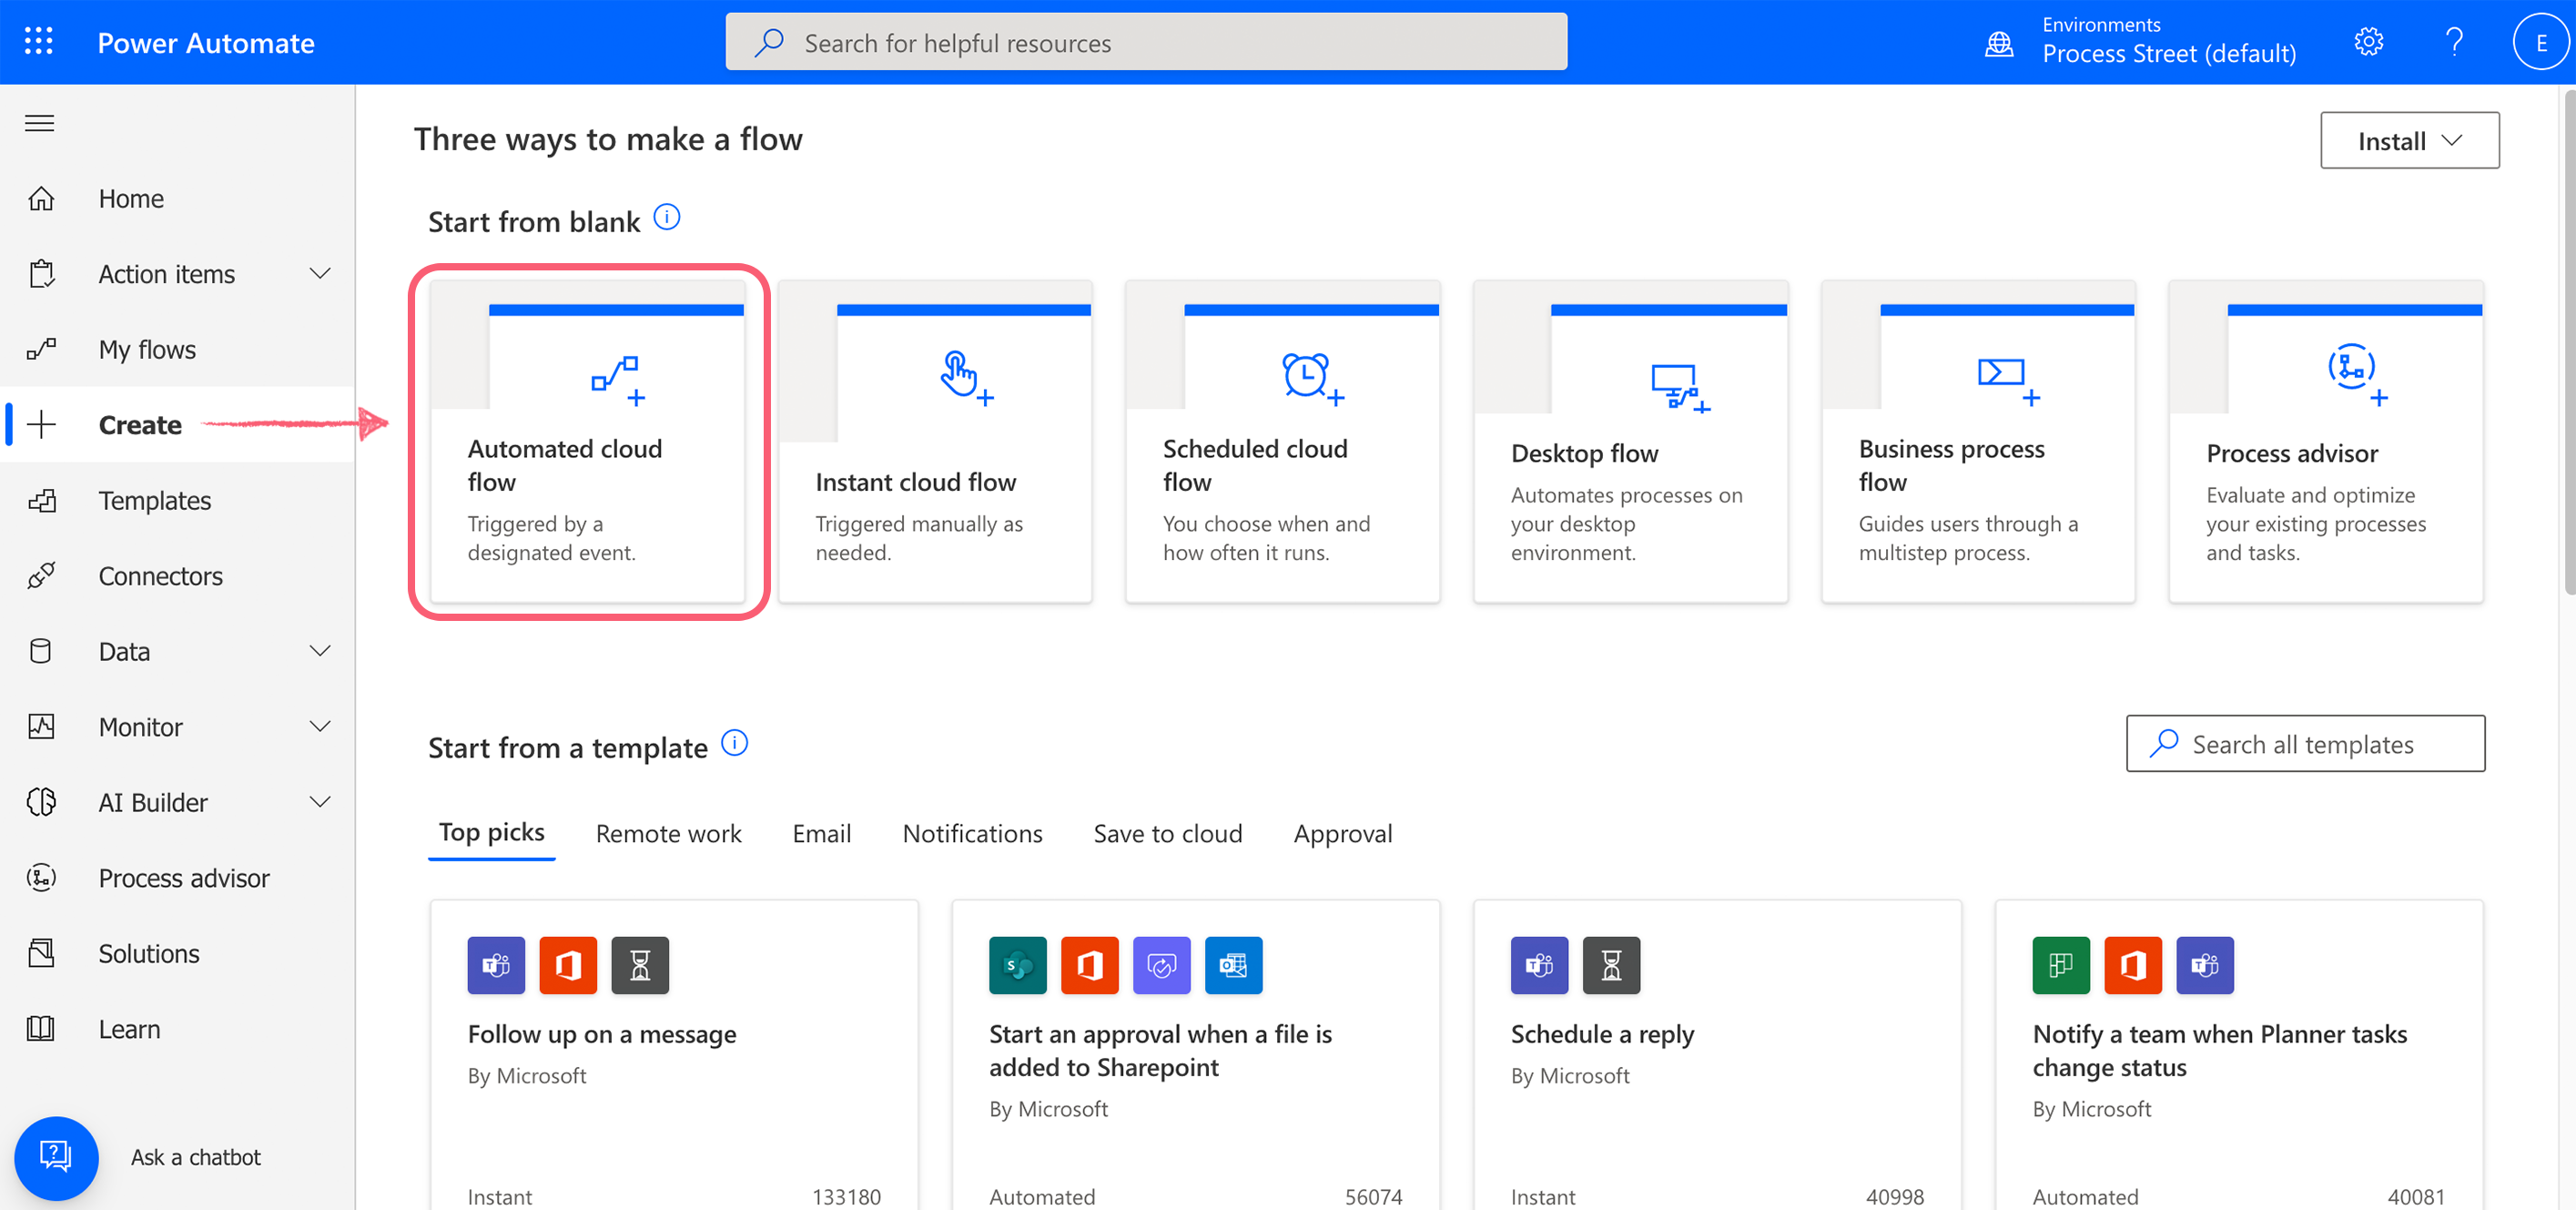Open the Ask a chatbot button
Image resolution: width=2576 pixels, height=1210 pixels.
[56, 1157]
